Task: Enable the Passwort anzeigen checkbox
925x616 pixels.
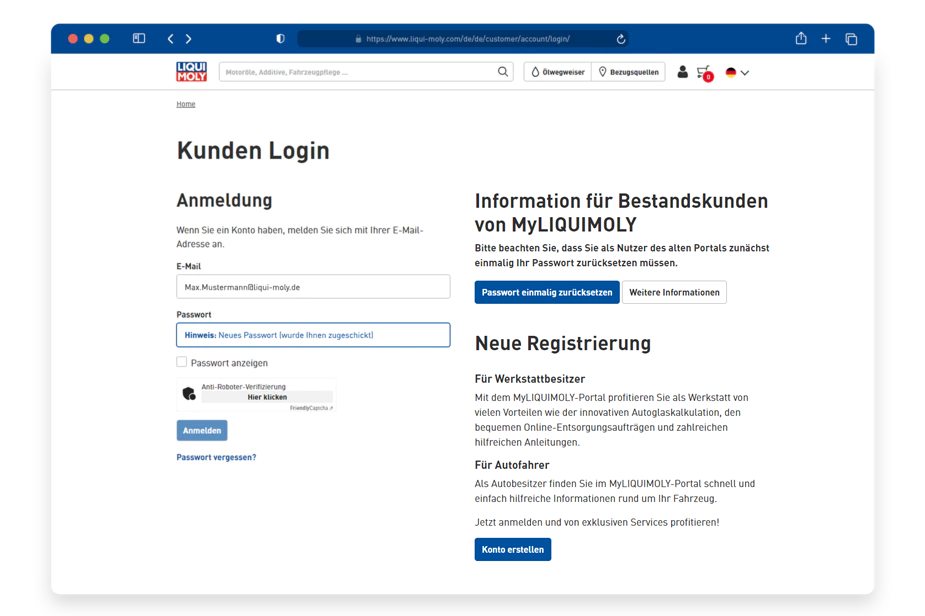Action: pos(182,362)
